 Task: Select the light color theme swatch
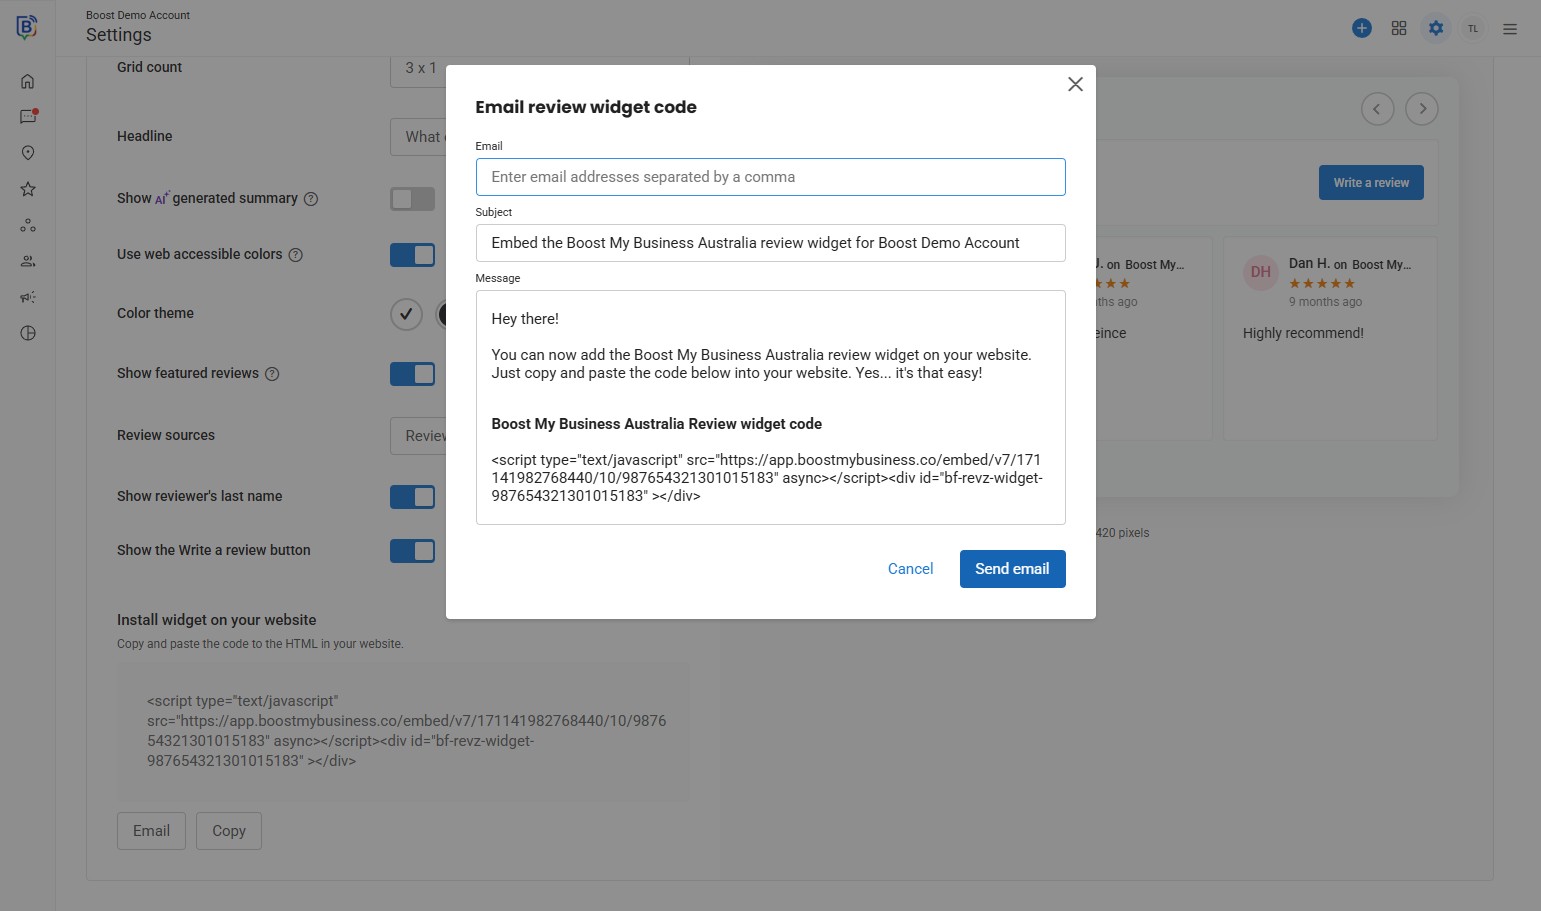(406, 314)
